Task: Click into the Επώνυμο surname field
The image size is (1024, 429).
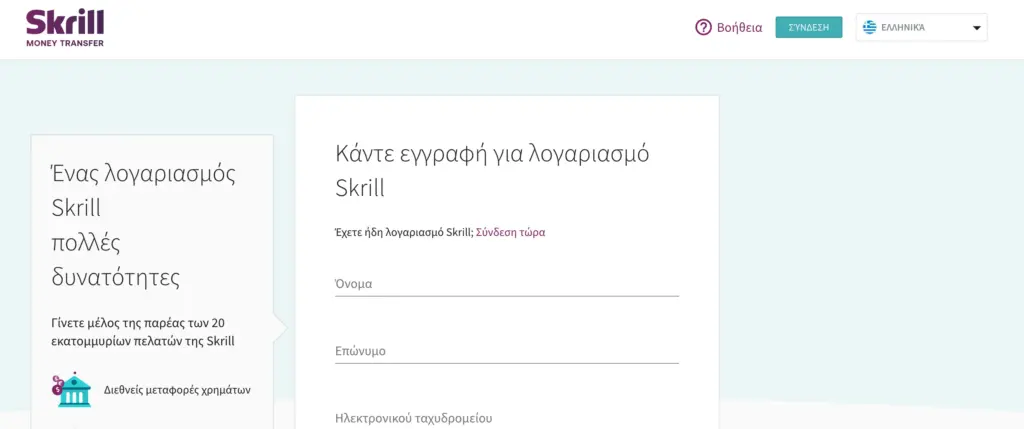Action: 506,351
